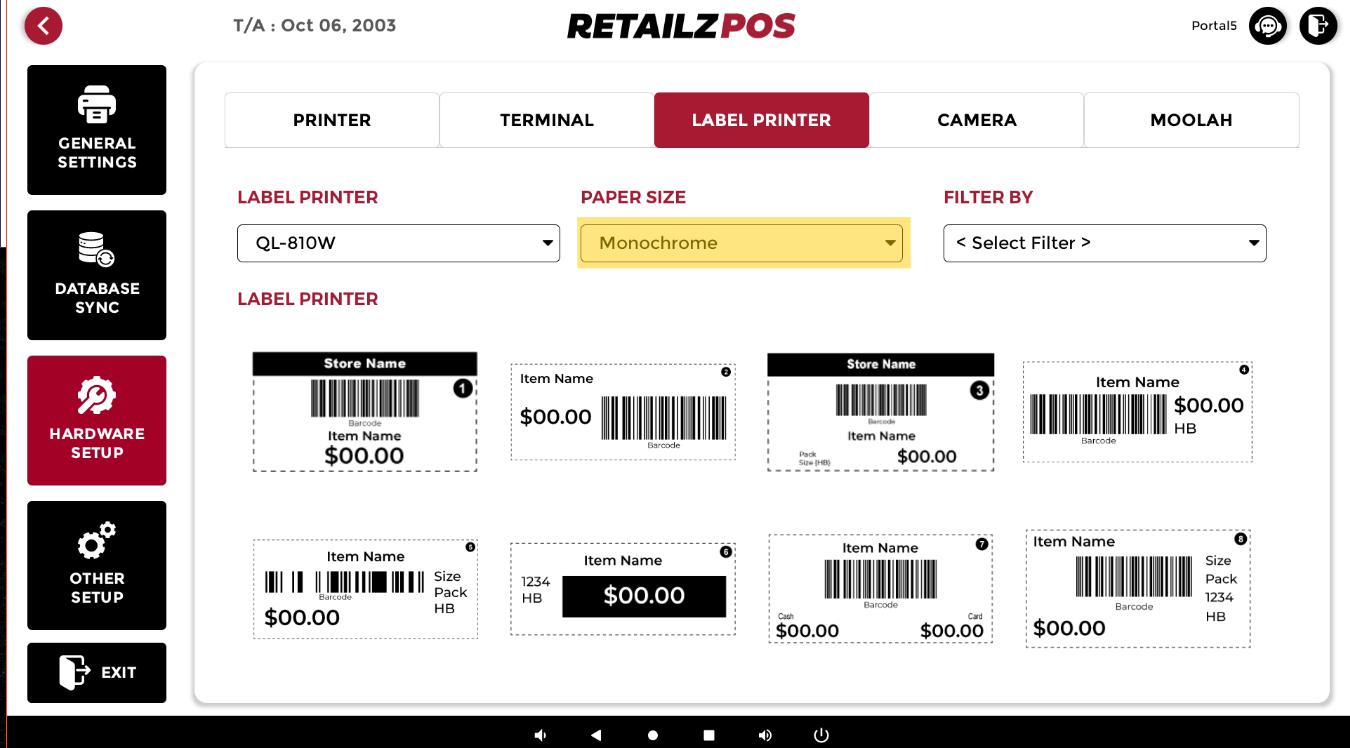The image size is (1350, 748).
Task: Switch to the Camera tab
Action: 976,120
